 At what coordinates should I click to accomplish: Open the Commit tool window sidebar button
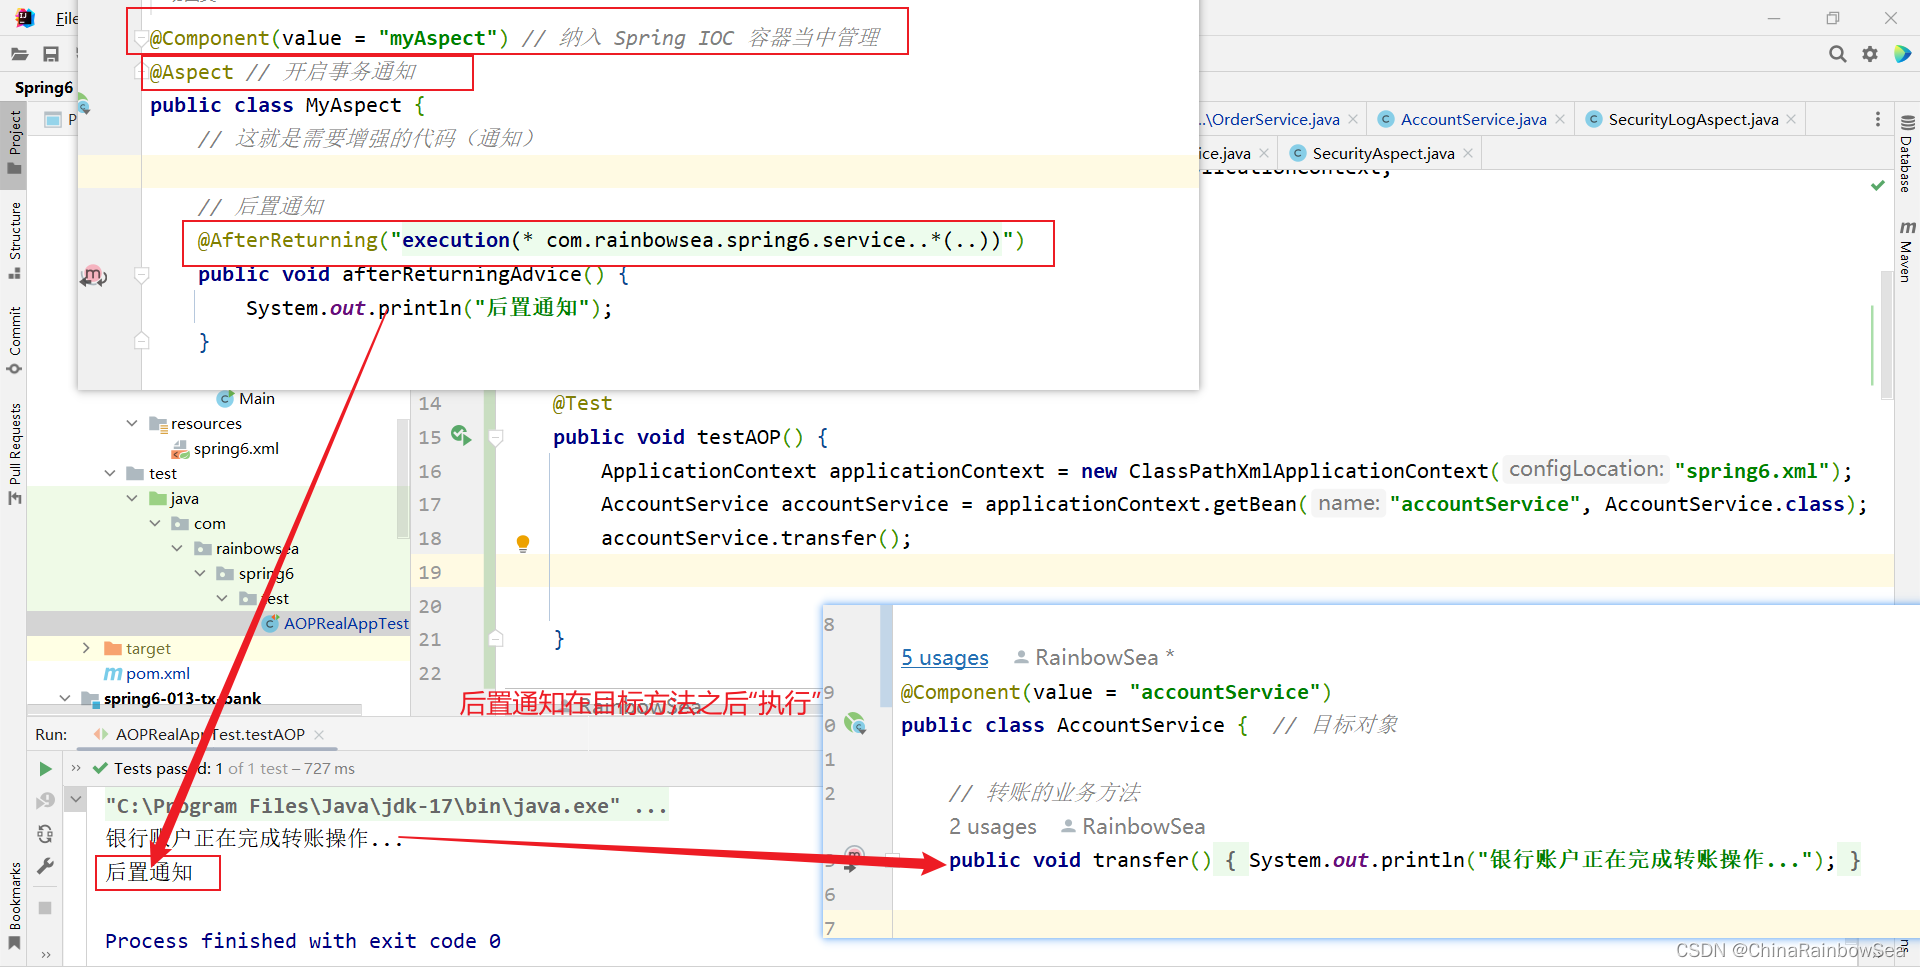(x=14, y=340)
